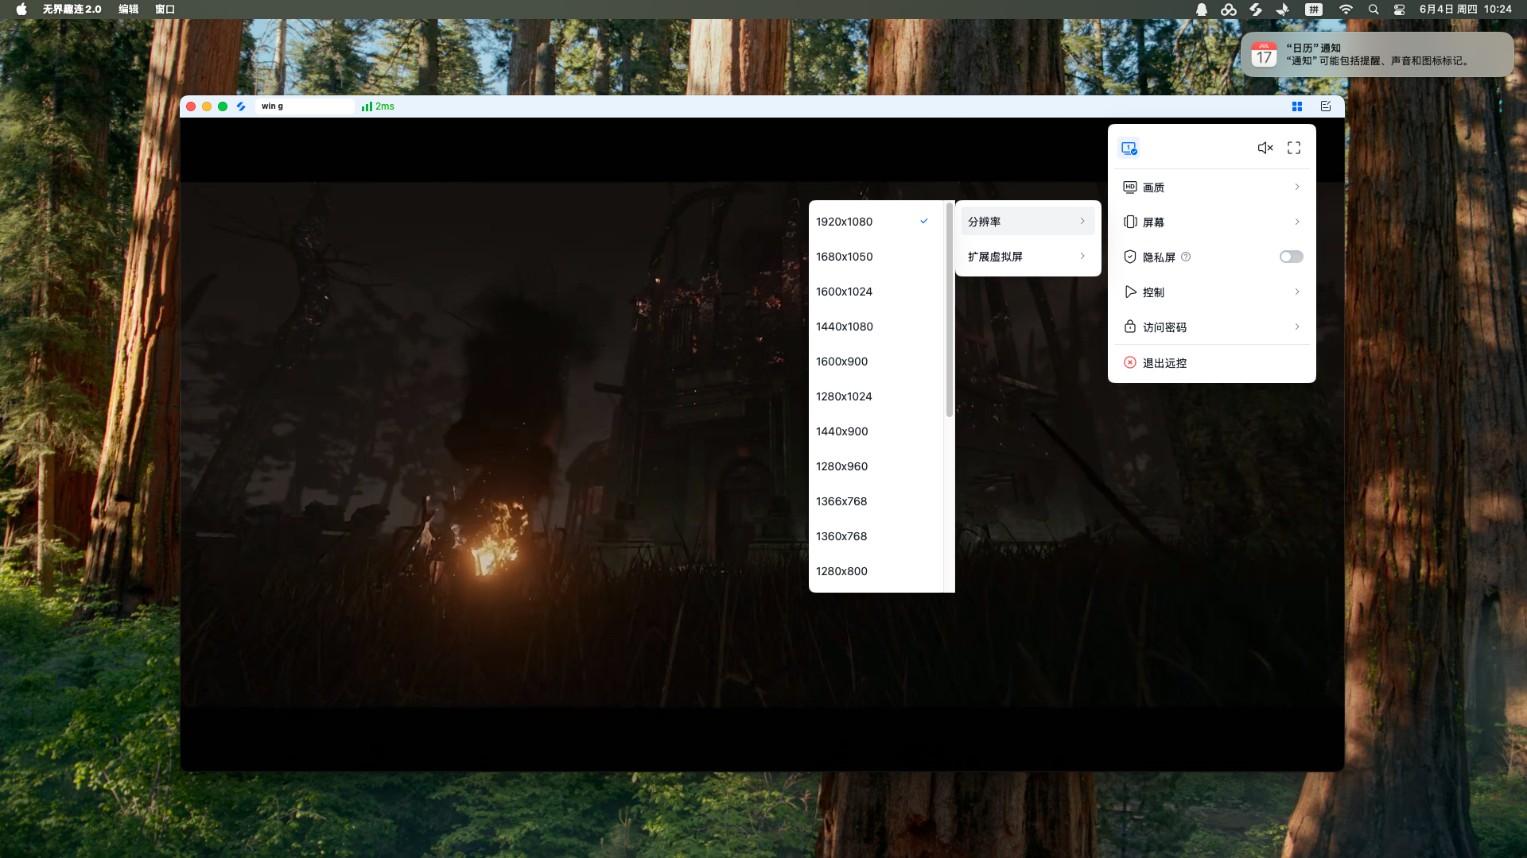Click the Calendar icon in the notification
Viewport: 1527px width, 858px height.
1264,54
